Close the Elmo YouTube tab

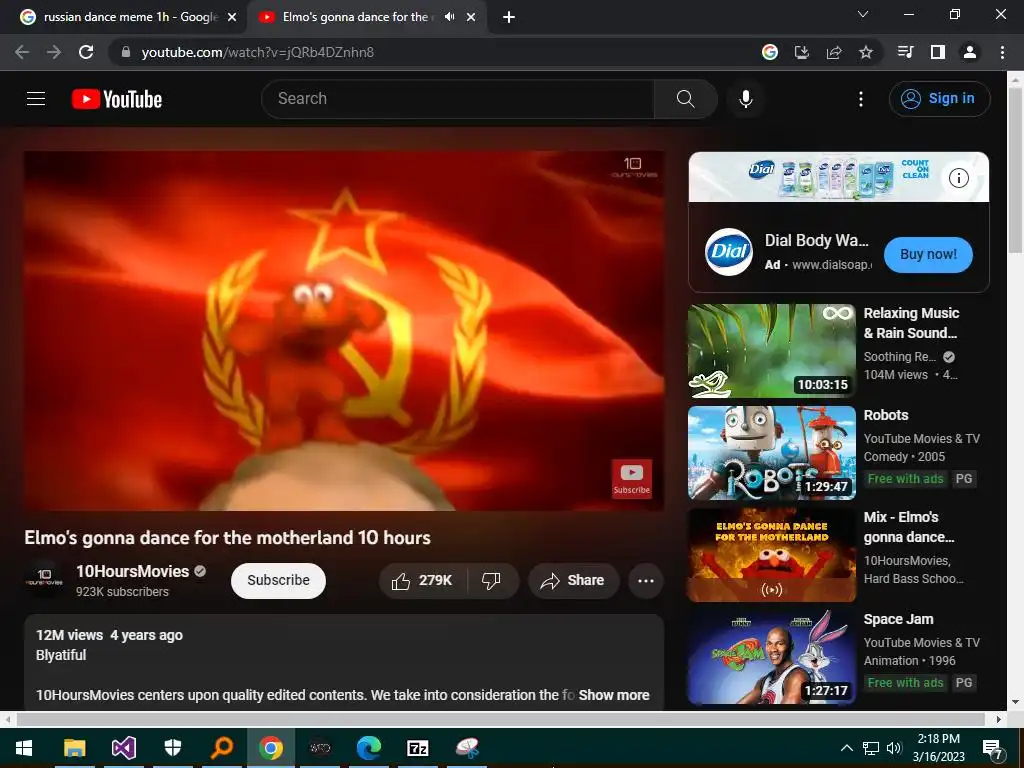coord(471,18)
